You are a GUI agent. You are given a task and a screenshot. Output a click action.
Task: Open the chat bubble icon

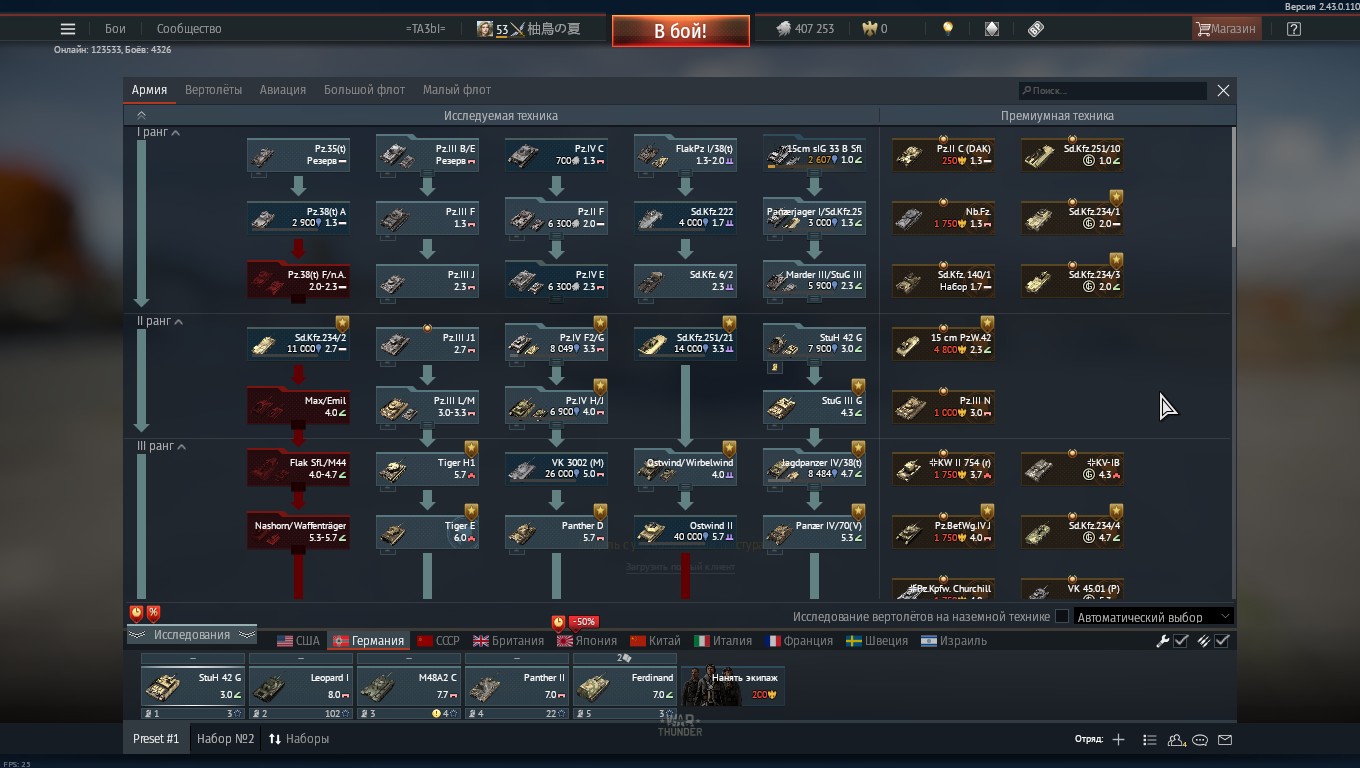(1200, 740)
